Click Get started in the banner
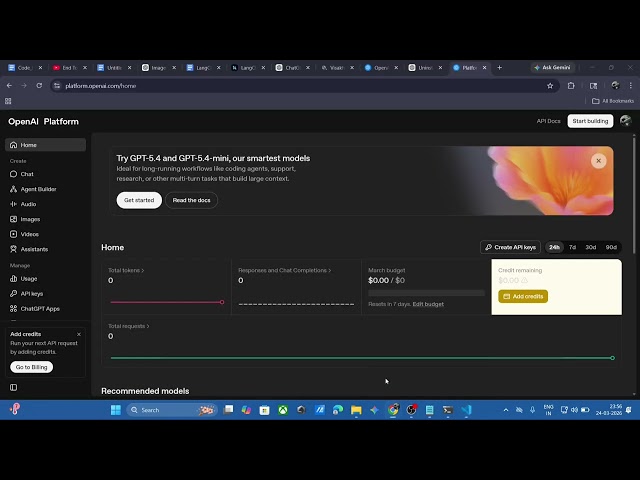This screenshot has width=640, height=480. pos(139,200)
